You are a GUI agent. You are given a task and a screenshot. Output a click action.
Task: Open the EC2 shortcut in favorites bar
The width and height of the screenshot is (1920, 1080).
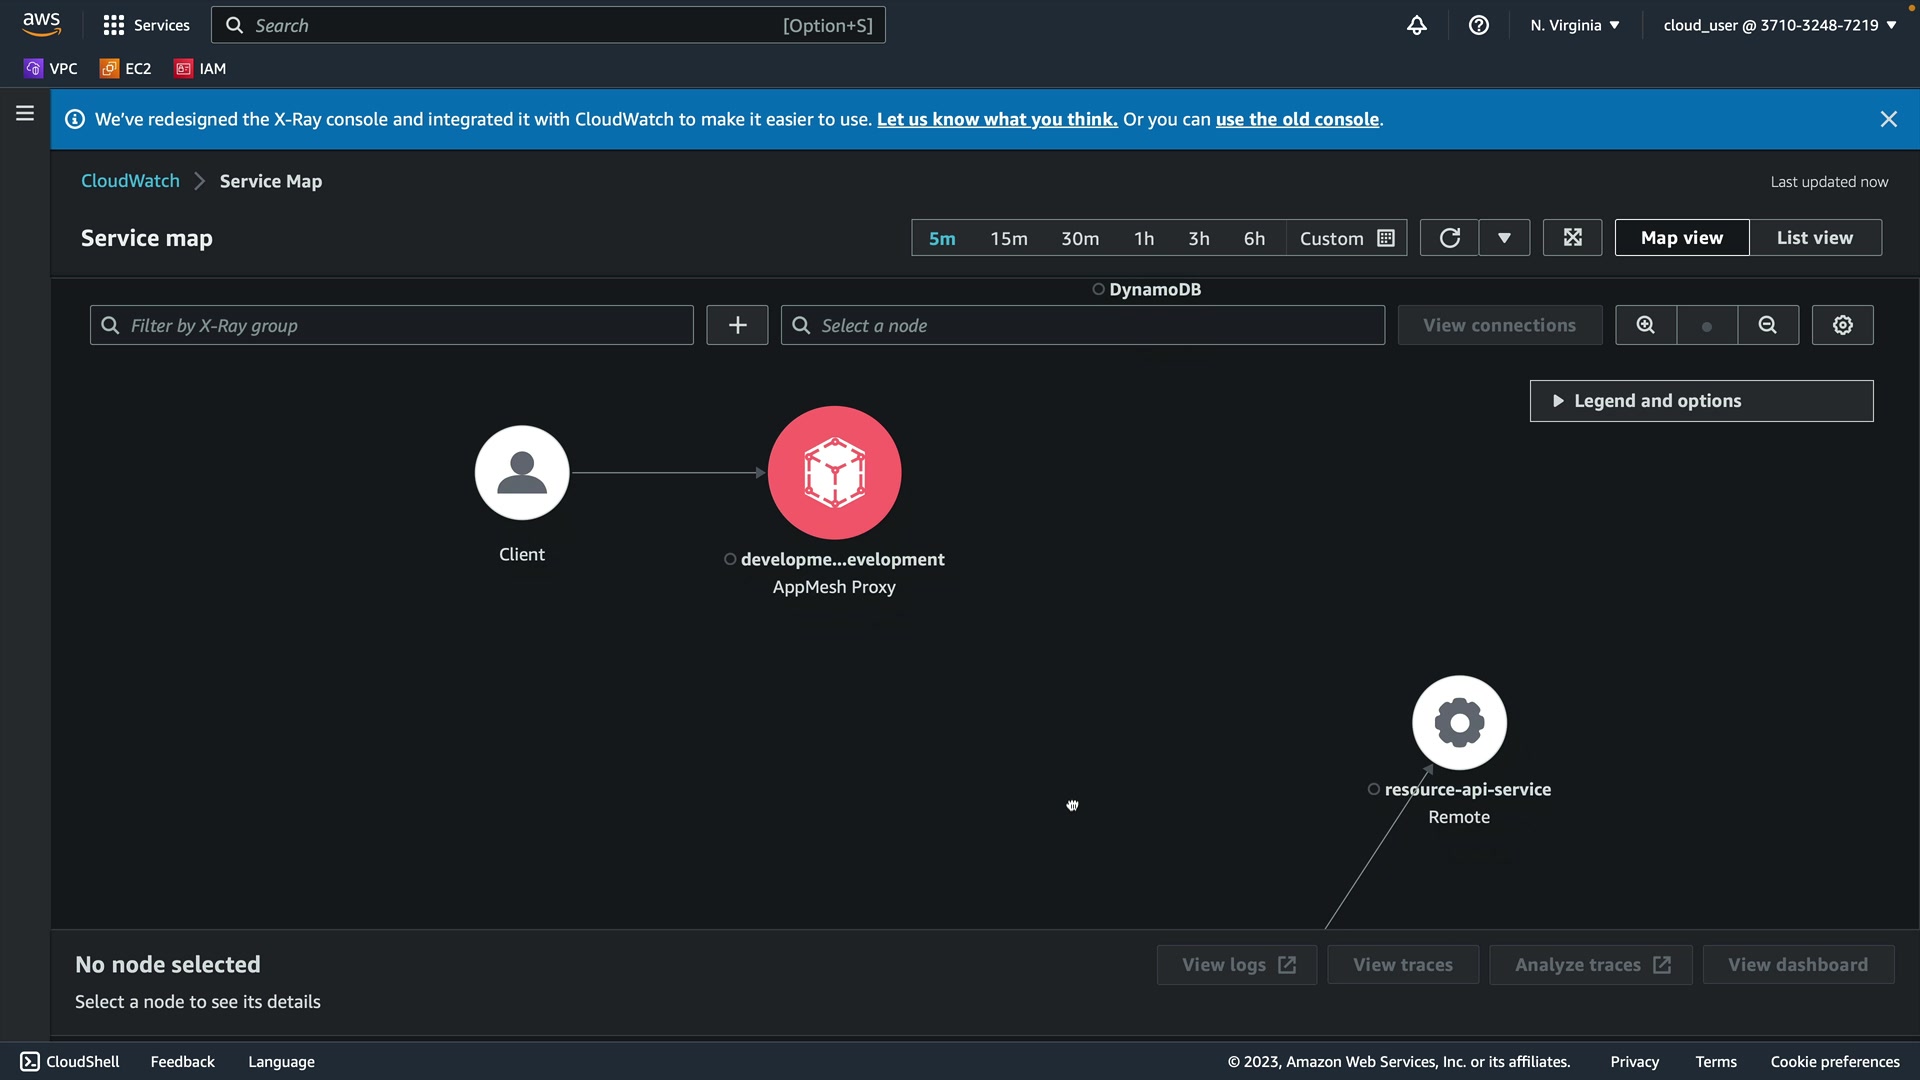[x=126, y=69]
